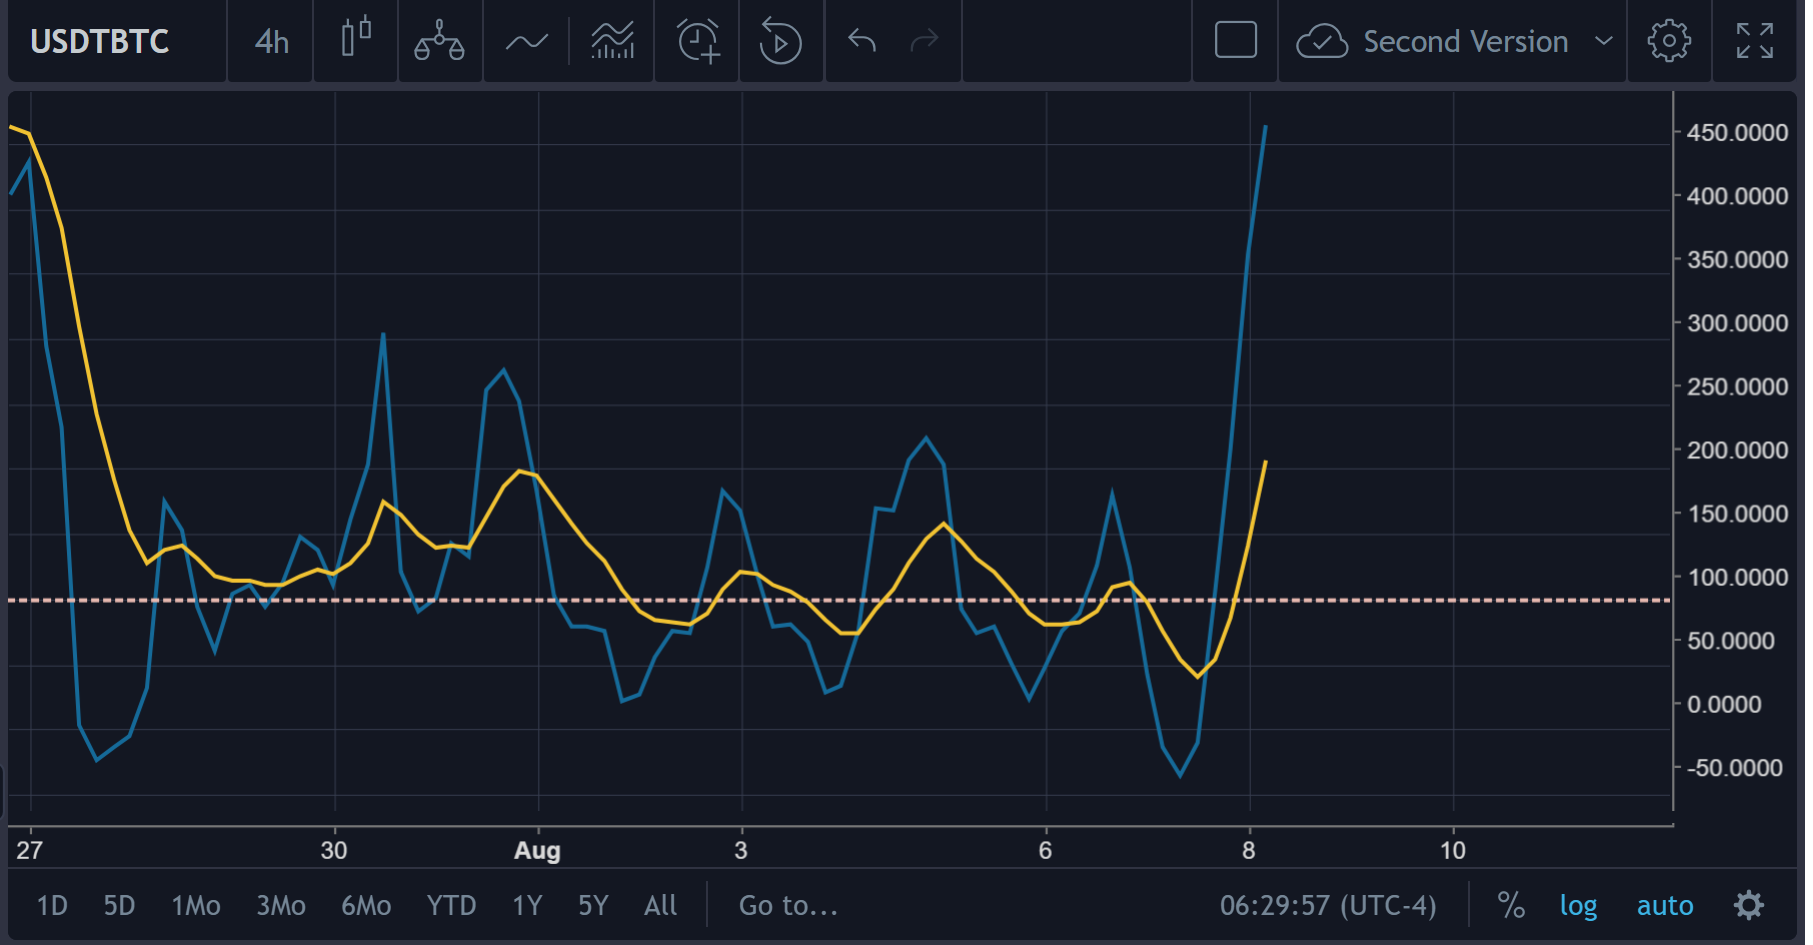Set date range to 6Mo
The width and height of the screenshot is (1813, 945).
click(366, 906)
